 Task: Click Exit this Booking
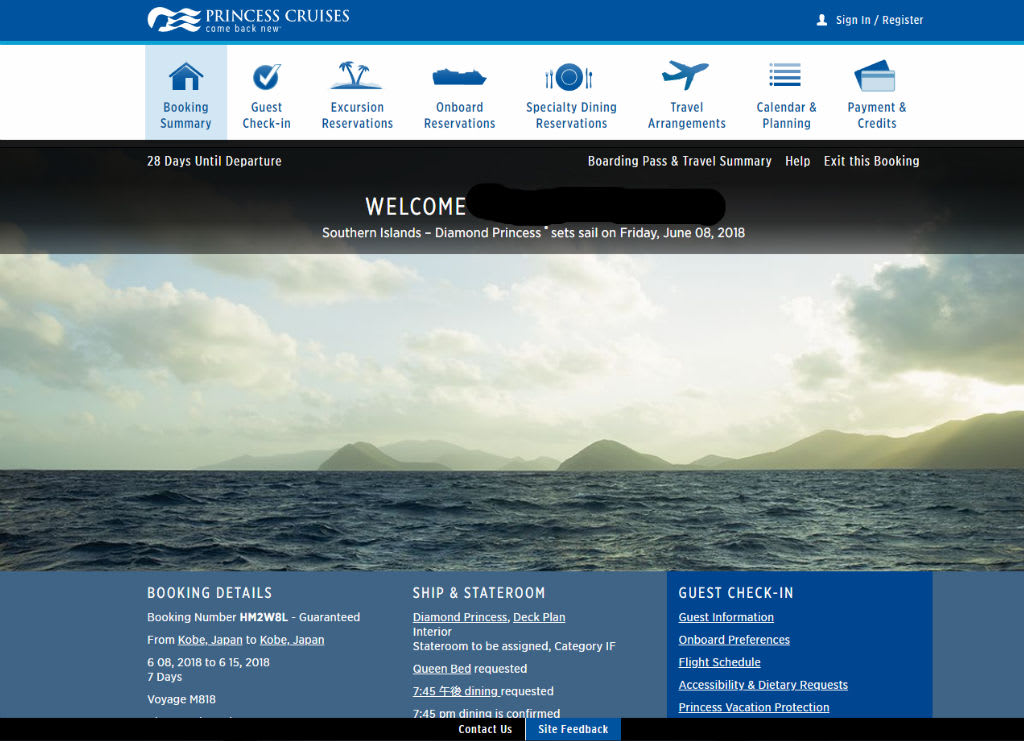tap(871, 161)
